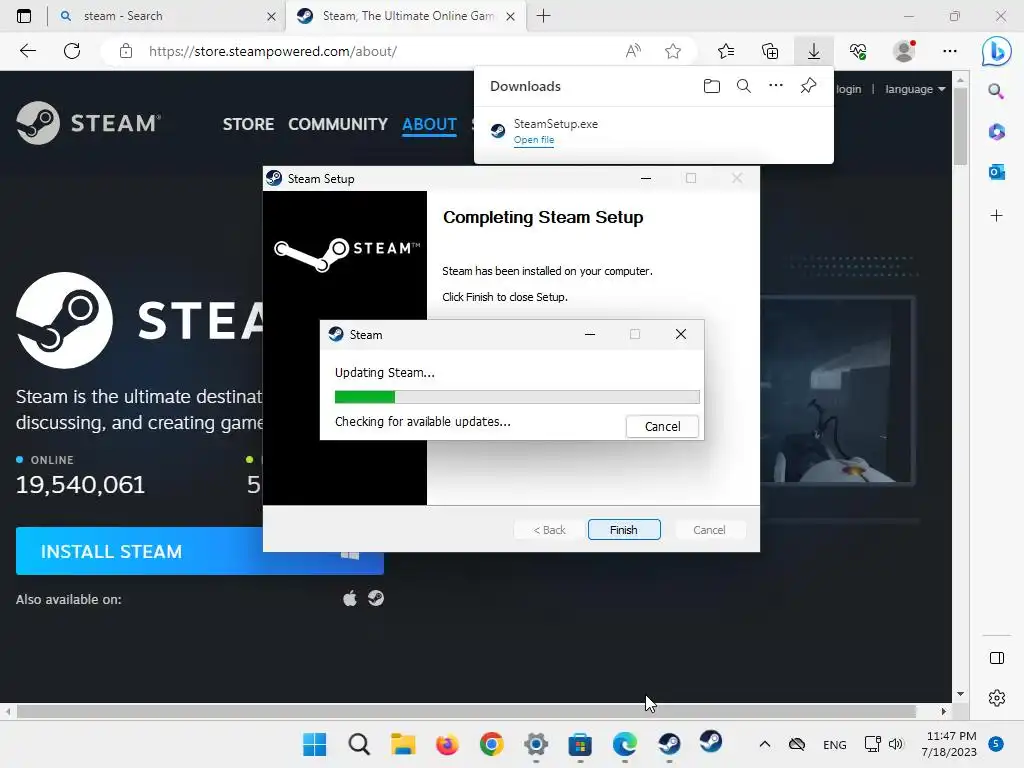
Task: Pin the Downloads panel
Action: [808, 86]
